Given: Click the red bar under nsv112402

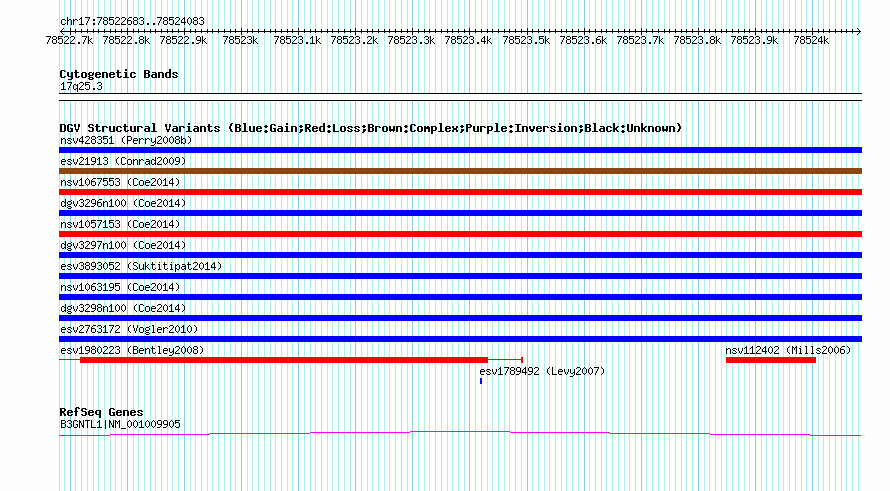Looking at the screenshot, I should [771, 360].
